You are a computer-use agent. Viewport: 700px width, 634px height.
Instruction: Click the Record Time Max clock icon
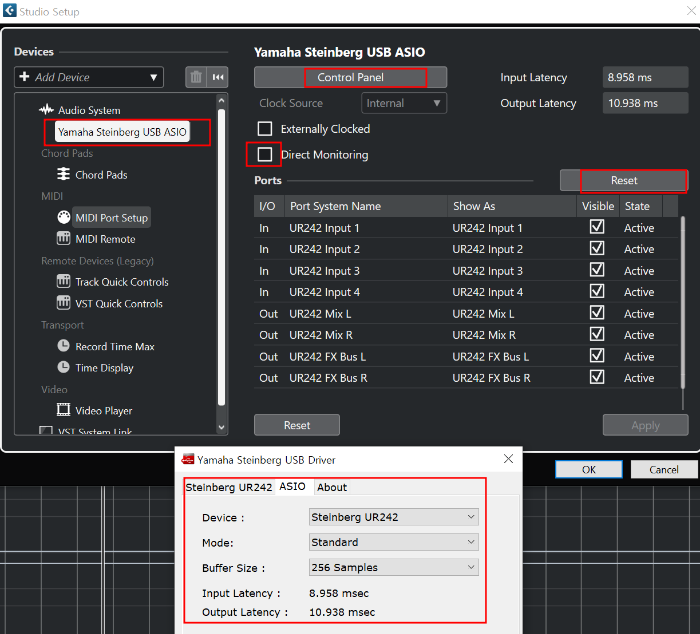tap(63, 346)
